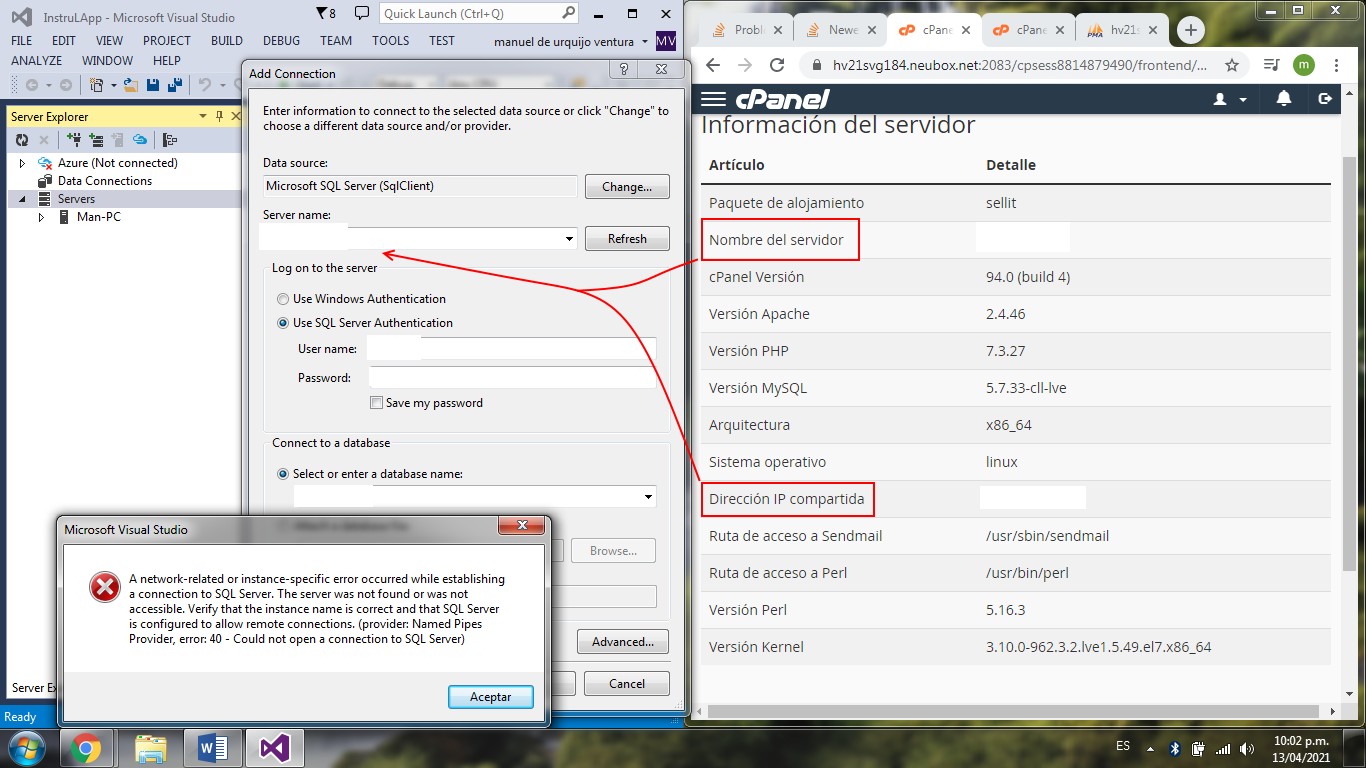Open the TOOLS menu
1366x768 pixels.
pos(390,41)
